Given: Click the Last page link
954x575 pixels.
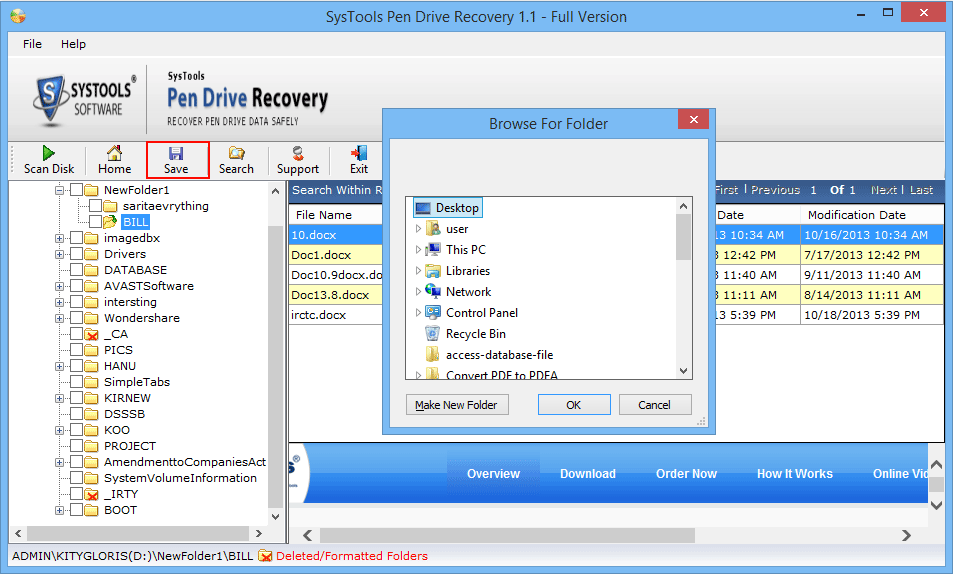Looking at the screenshot, I should [x=921, y=190].
